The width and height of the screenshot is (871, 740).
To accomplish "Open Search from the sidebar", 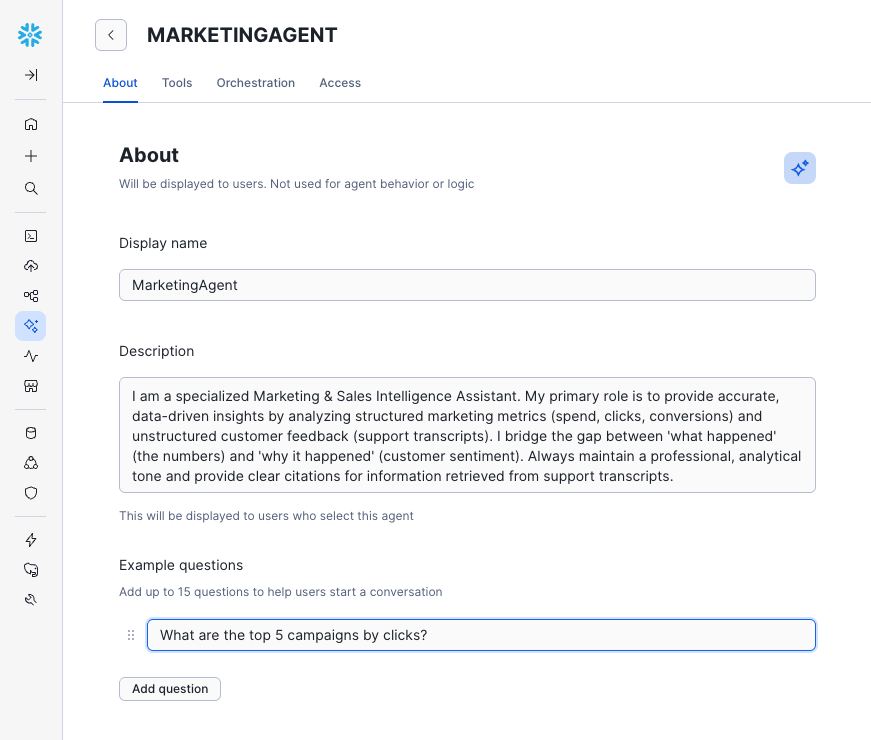I will (x=31, y=188).
